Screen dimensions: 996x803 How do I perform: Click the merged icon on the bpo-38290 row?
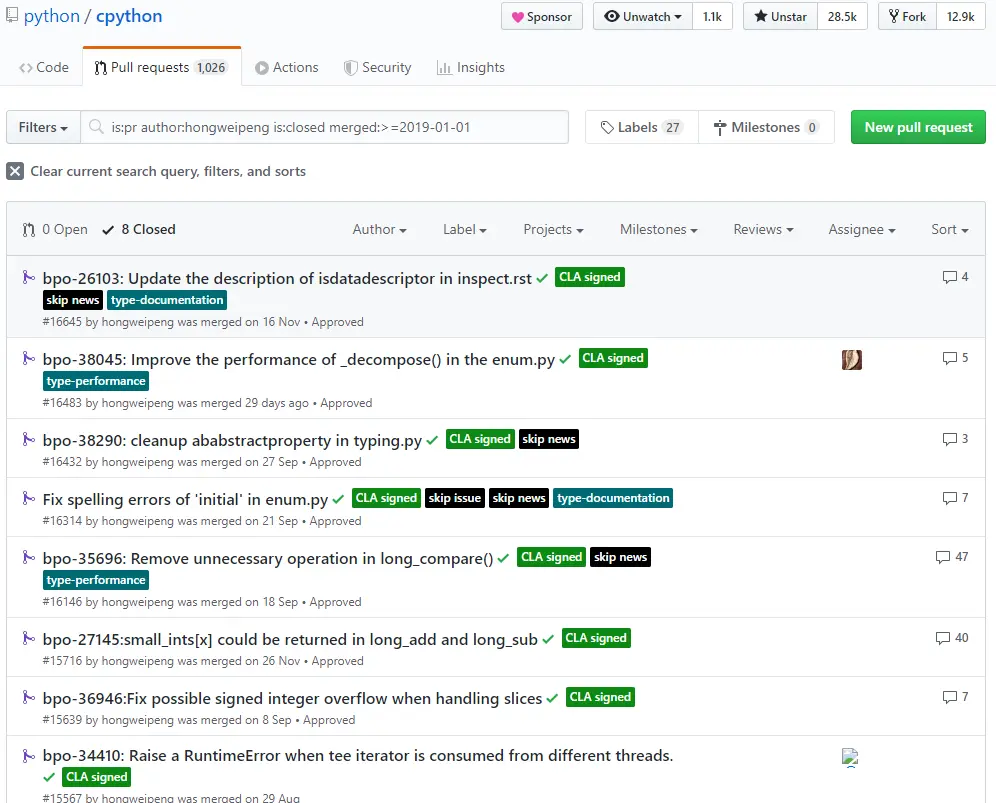pos(28,440)
